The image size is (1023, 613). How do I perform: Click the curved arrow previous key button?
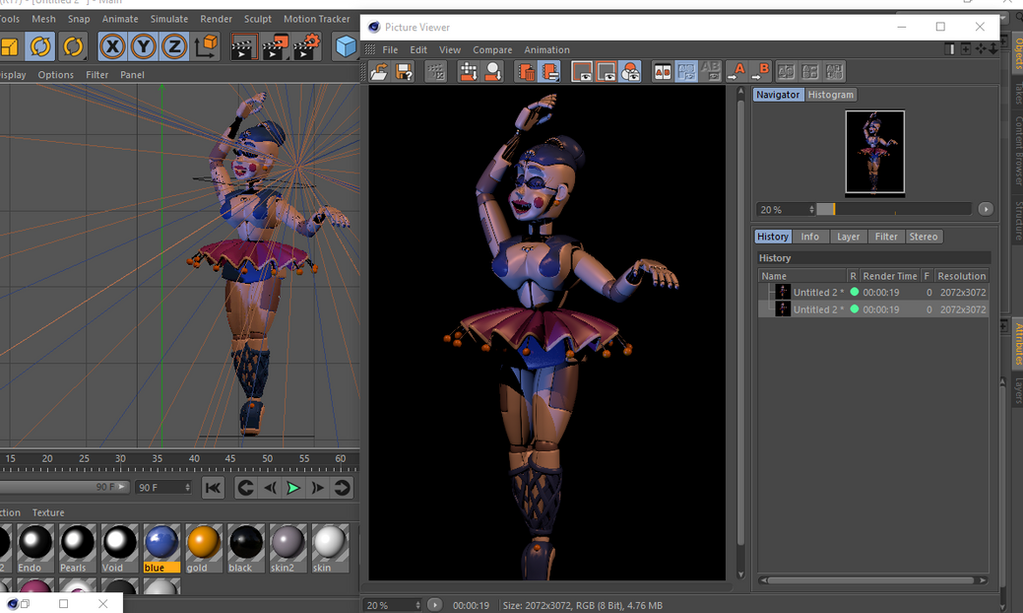point(245,488)
